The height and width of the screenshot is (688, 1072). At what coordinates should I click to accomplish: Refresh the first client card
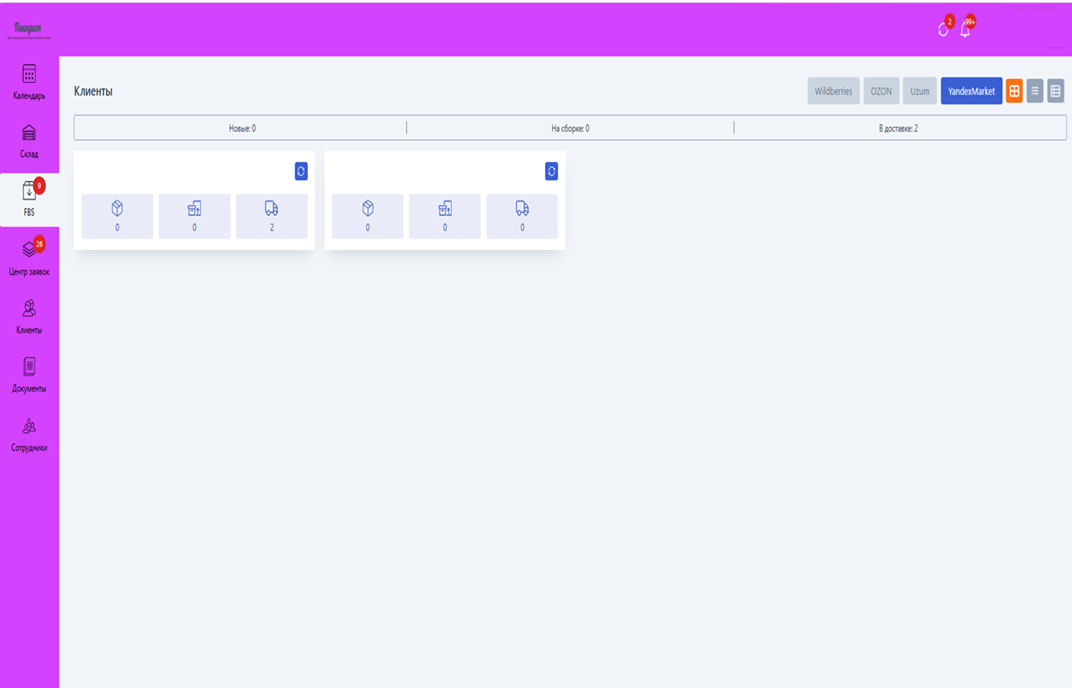click(301, 172)
